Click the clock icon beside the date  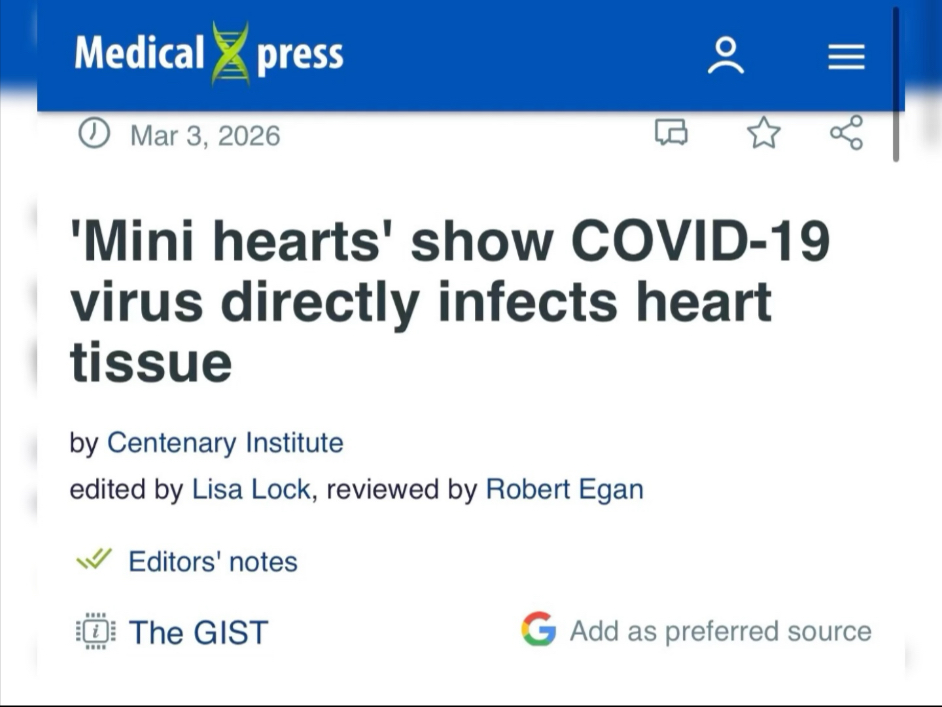[x=94, y=133]
